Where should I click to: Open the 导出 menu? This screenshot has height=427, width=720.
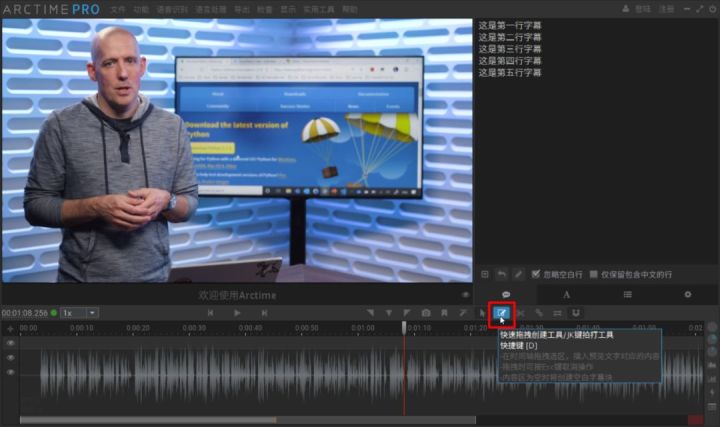point(242,8)
